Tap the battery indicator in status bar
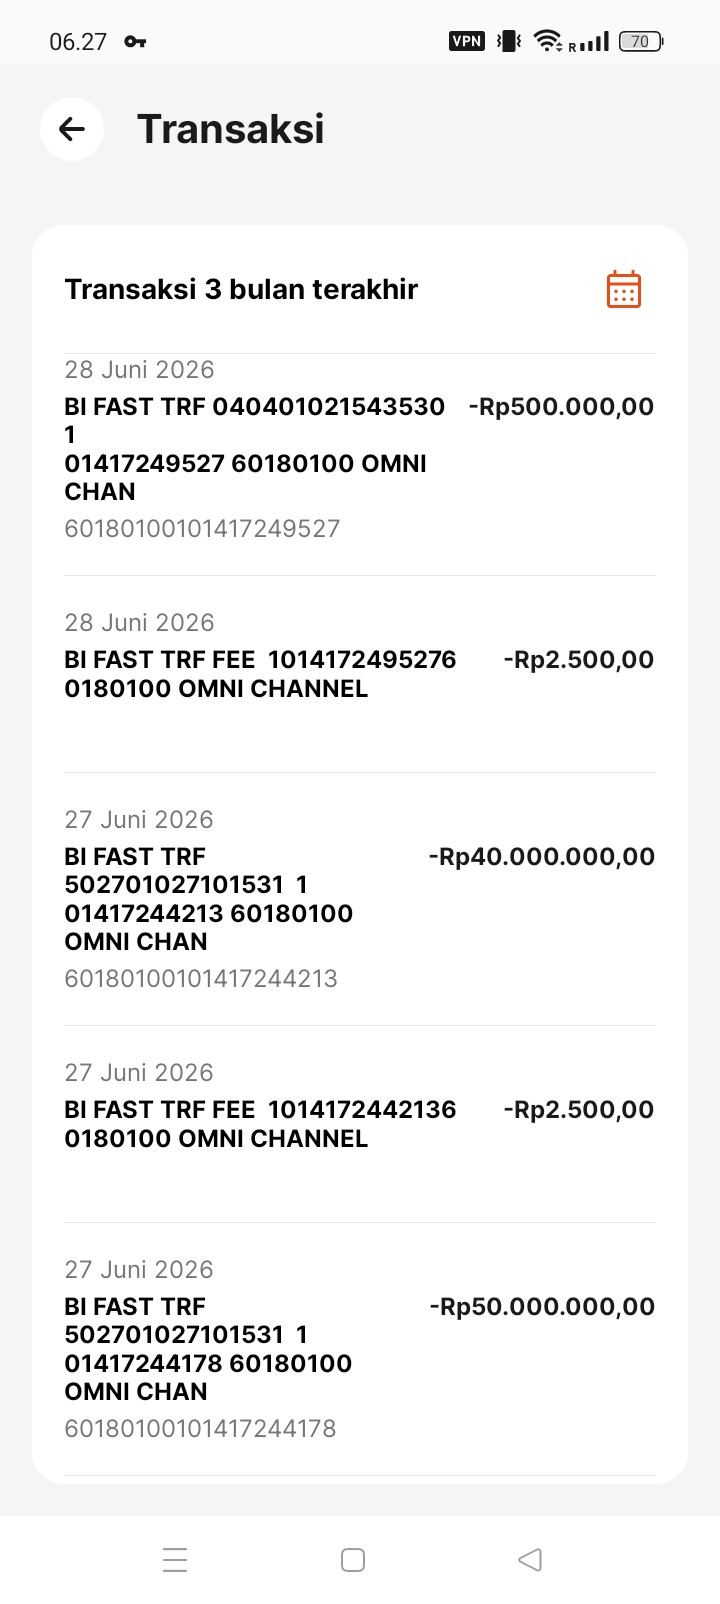The width and height of the screenshot is (720, 1604). (x=641, y=41)
